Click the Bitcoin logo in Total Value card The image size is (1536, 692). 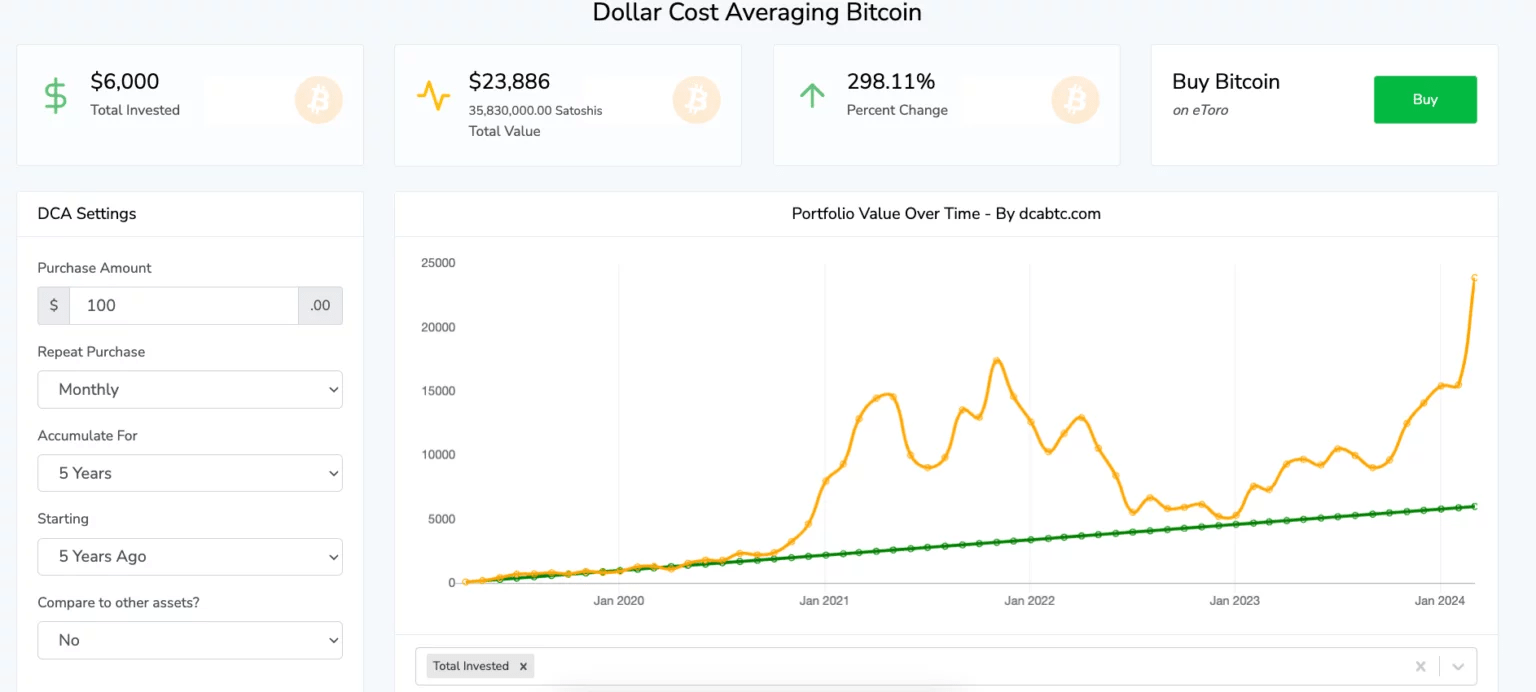click(697, 100)
